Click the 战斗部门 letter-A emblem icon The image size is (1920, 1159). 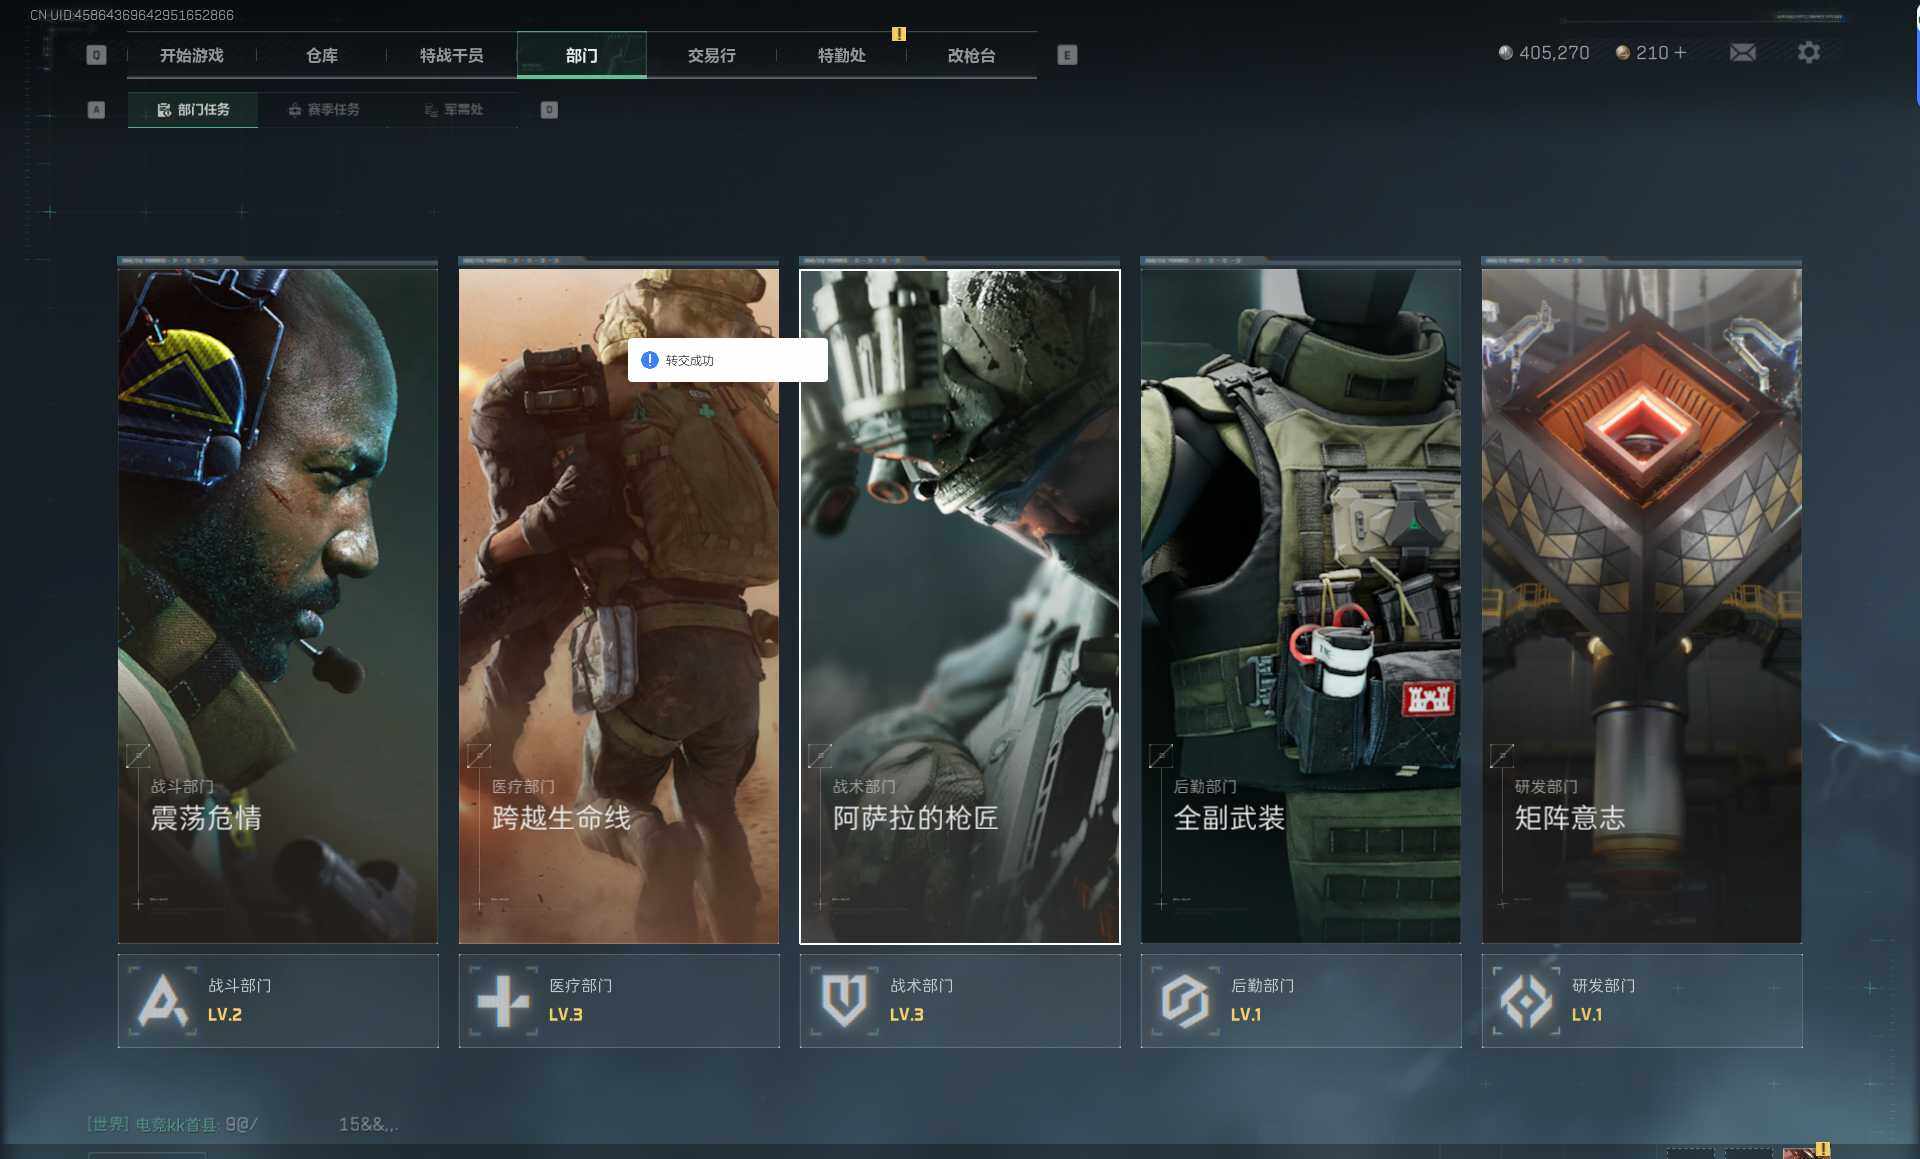click(x=163, y=1000)
